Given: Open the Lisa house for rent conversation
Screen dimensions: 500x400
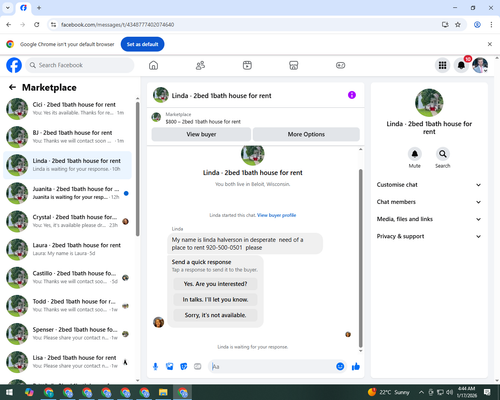Looking at the screenshot, I should pyautogui.click(x=67, y=362).
